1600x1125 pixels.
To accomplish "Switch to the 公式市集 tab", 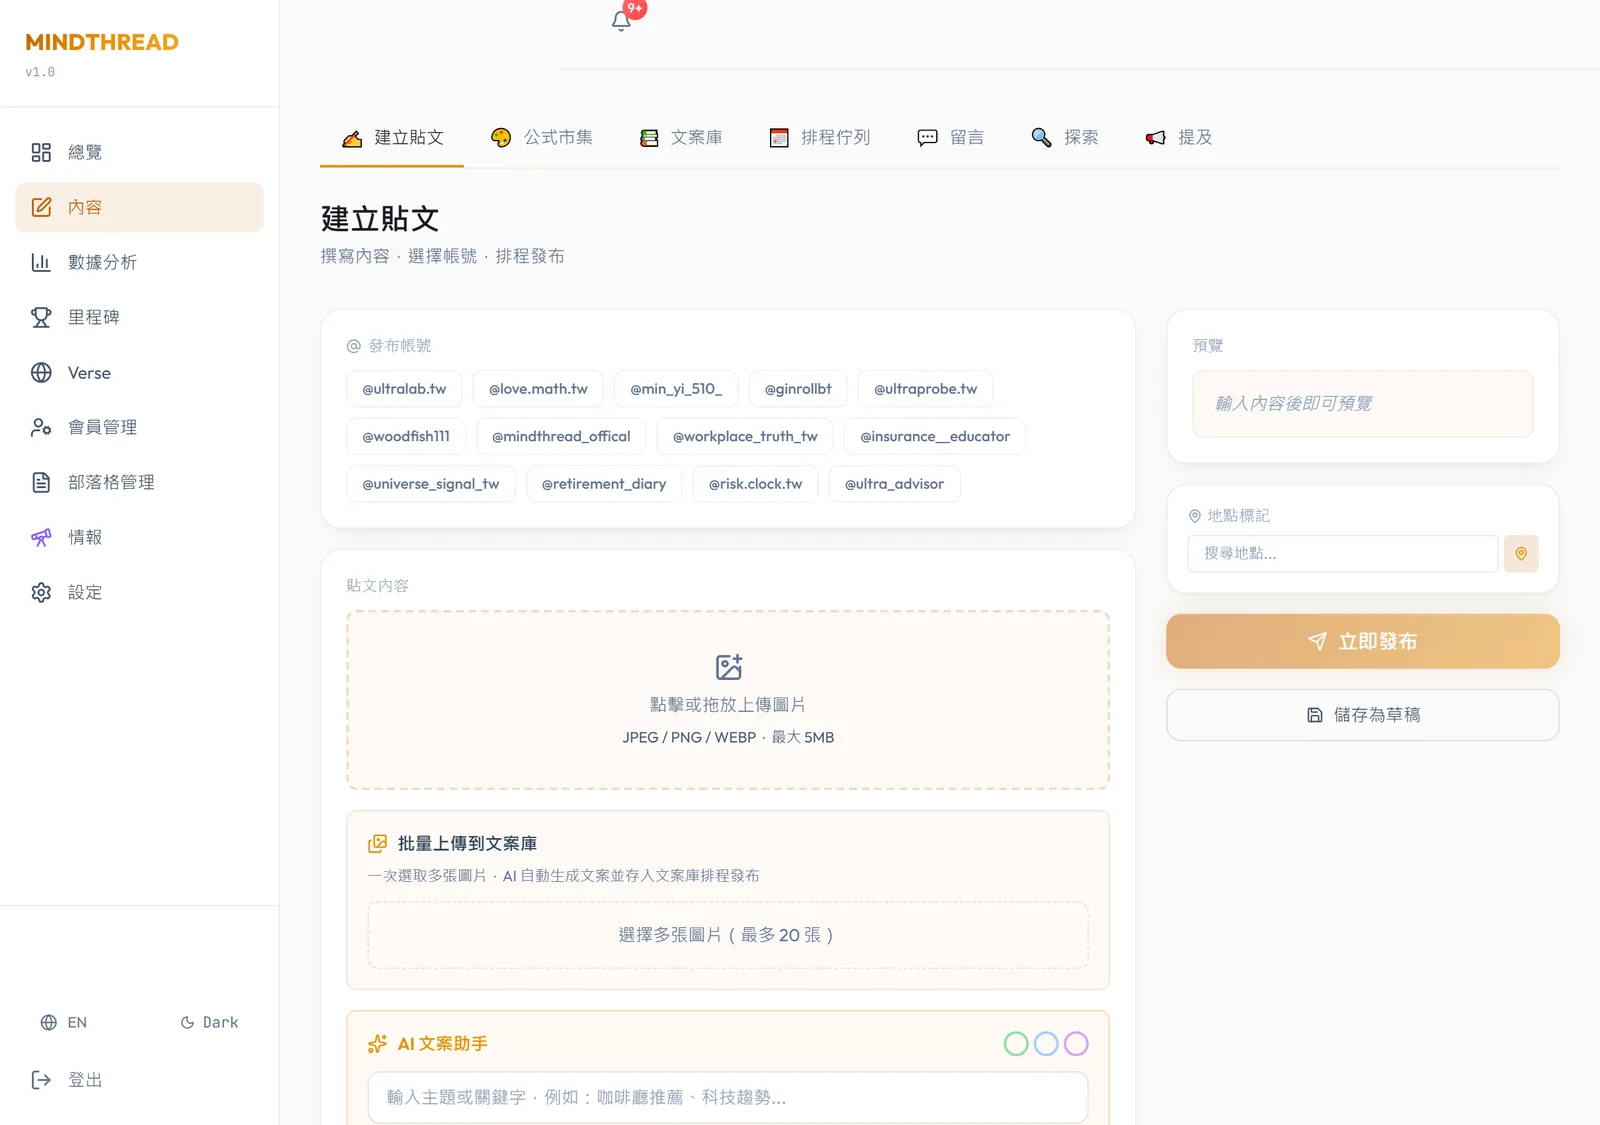I will click(541, 138).
